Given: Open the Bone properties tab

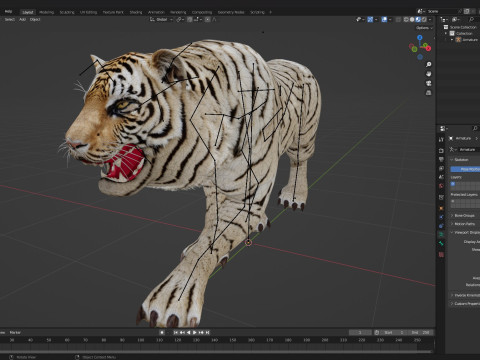Looking at the screenshot, I should [x=441, y=244].
